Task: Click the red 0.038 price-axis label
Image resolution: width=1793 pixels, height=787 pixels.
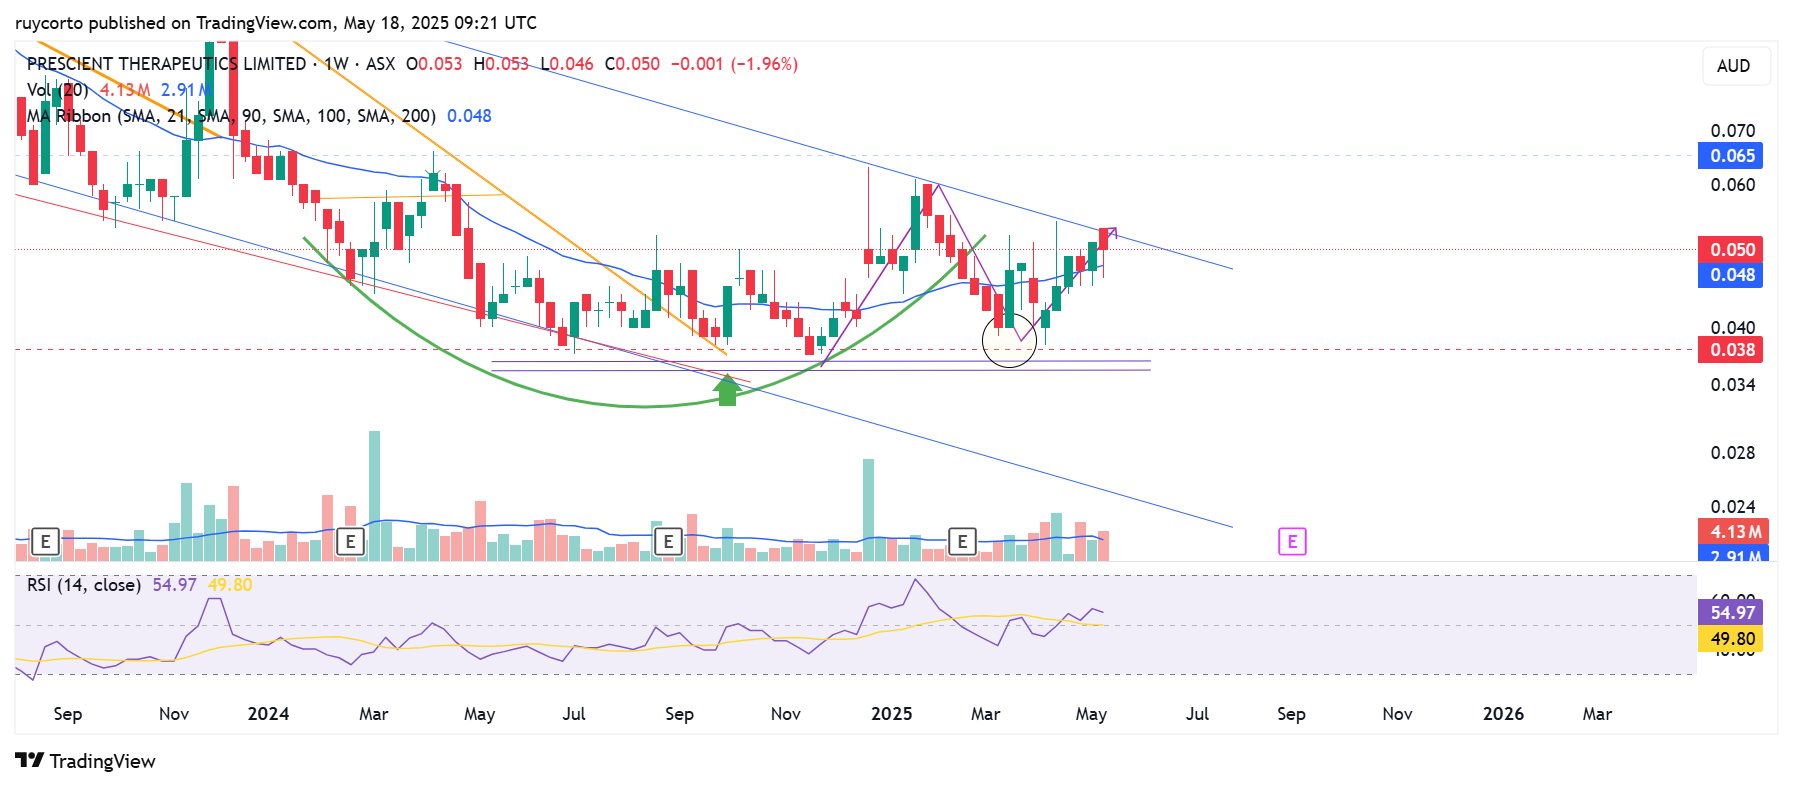Action: tap(1731, 350)
